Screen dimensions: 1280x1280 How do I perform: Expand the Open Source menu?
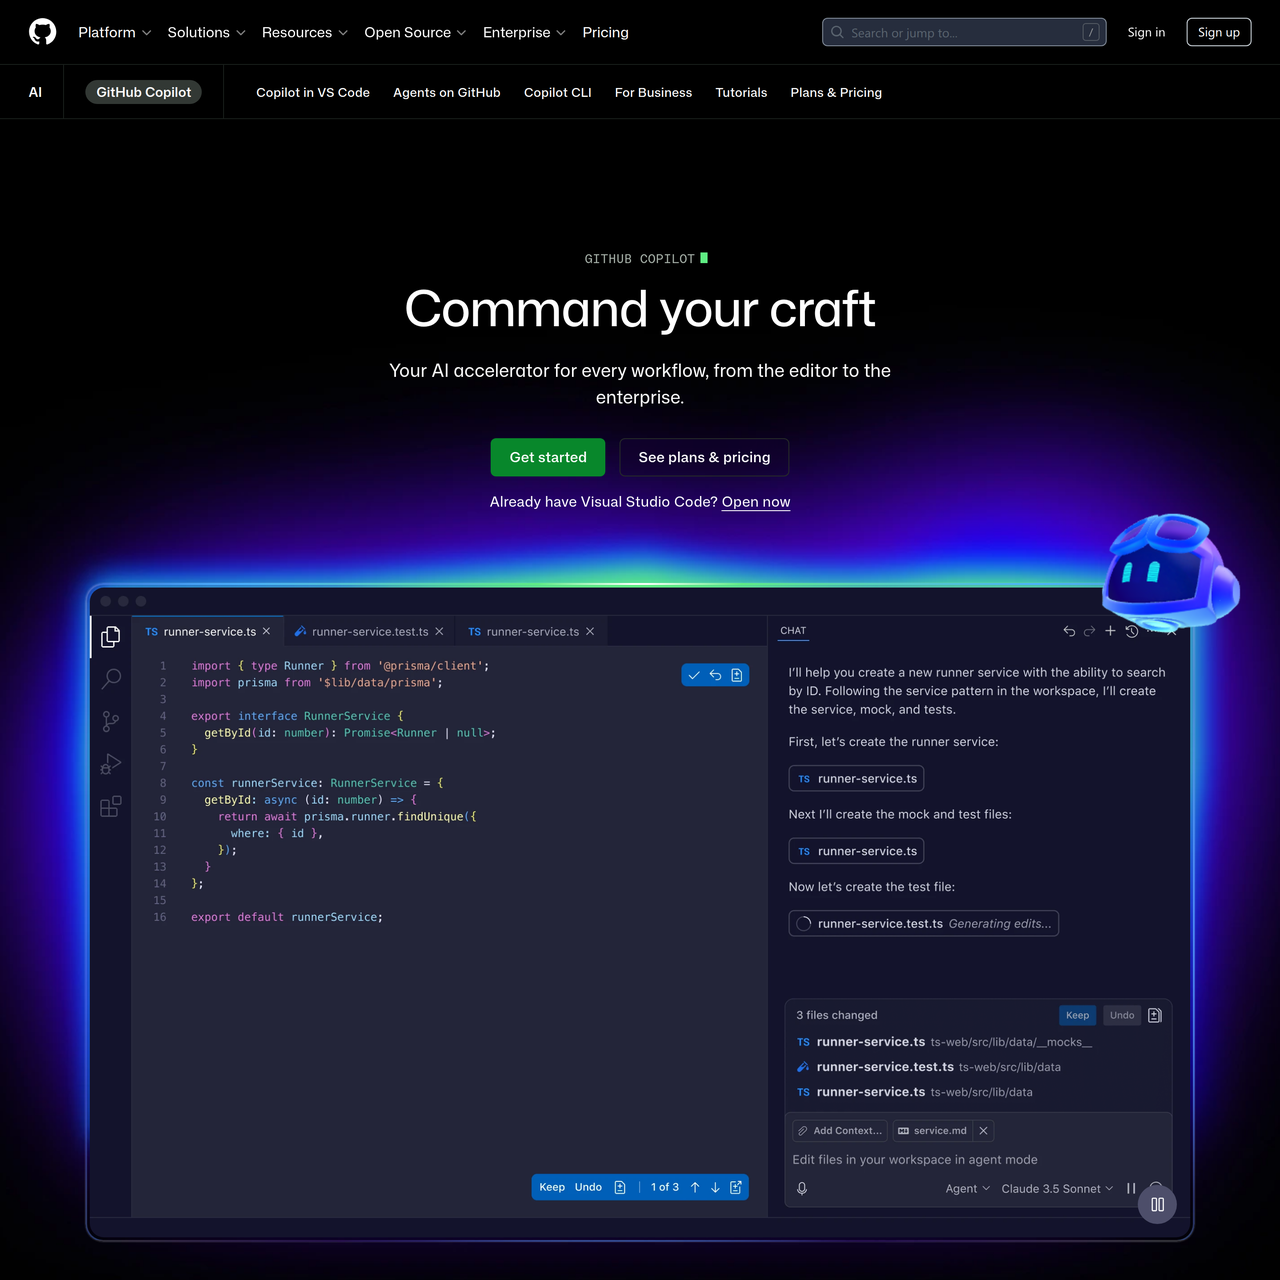415,32
